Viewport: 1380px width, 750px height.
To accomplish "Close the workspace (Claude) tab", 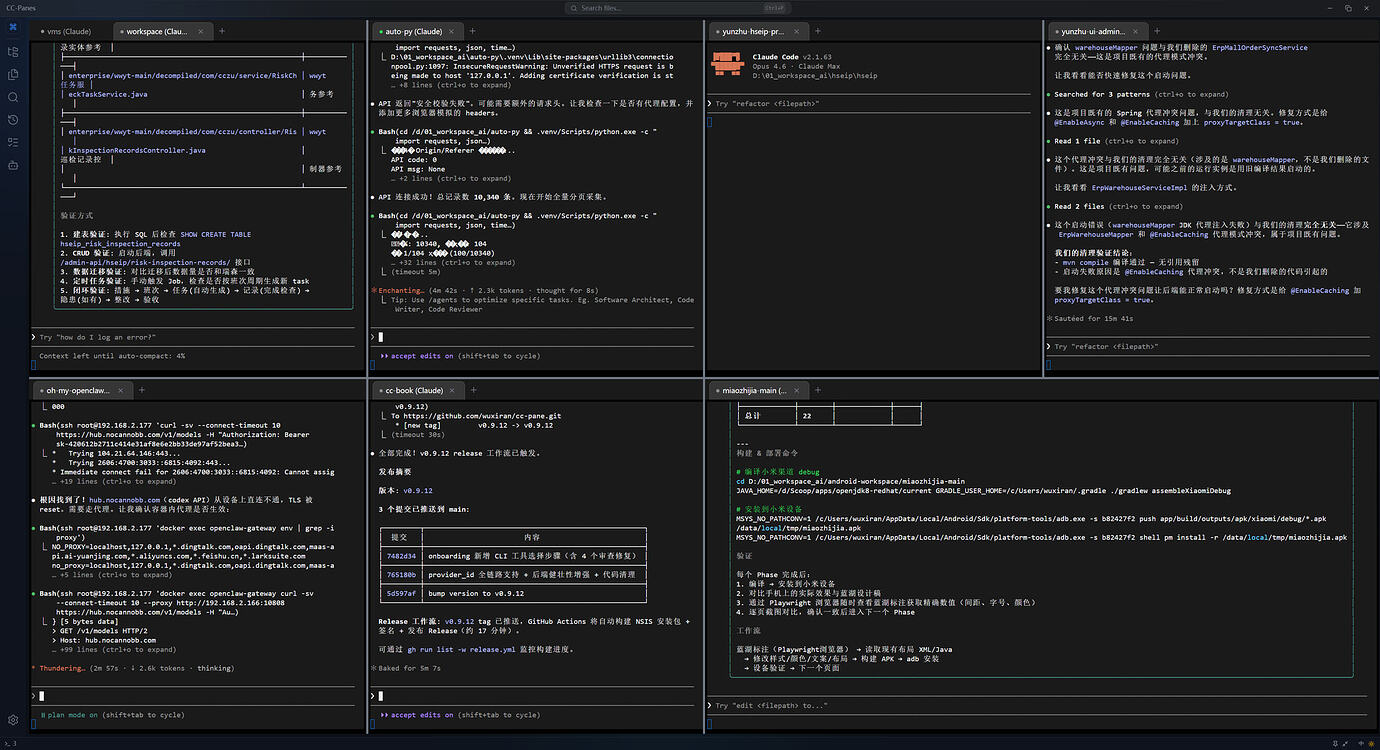I will (201, 31).
